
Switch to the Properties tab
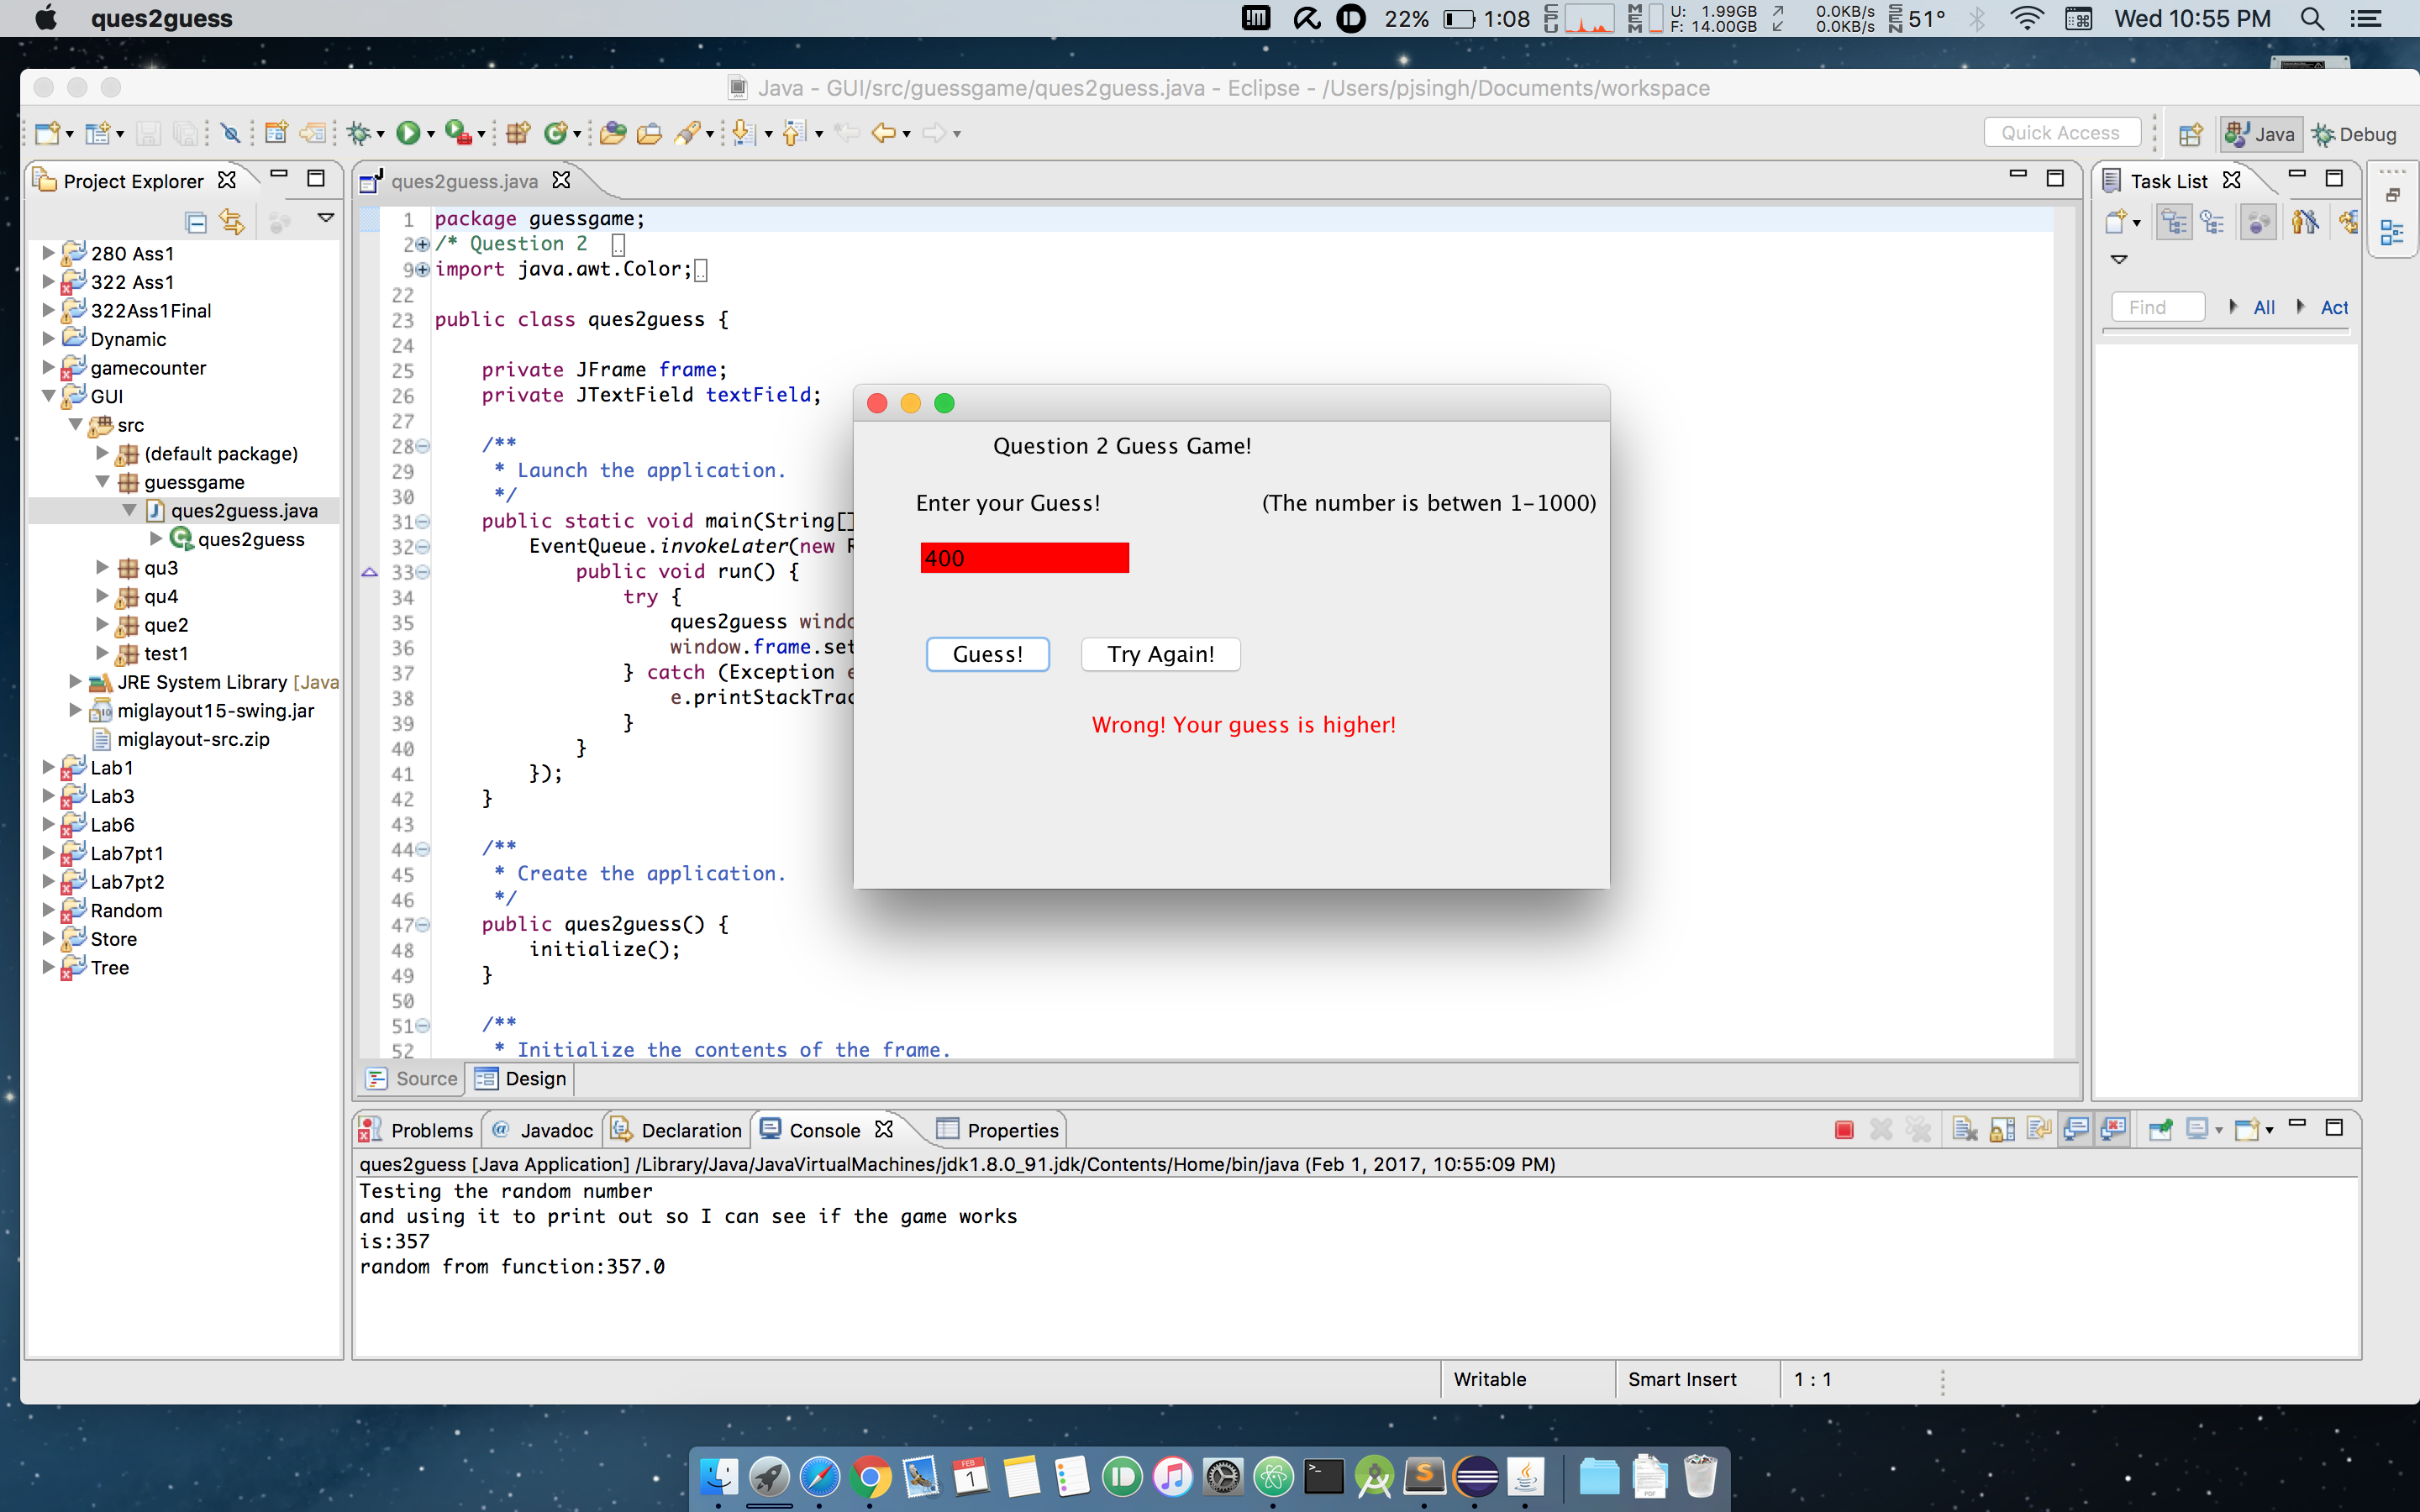(998, 1130)
